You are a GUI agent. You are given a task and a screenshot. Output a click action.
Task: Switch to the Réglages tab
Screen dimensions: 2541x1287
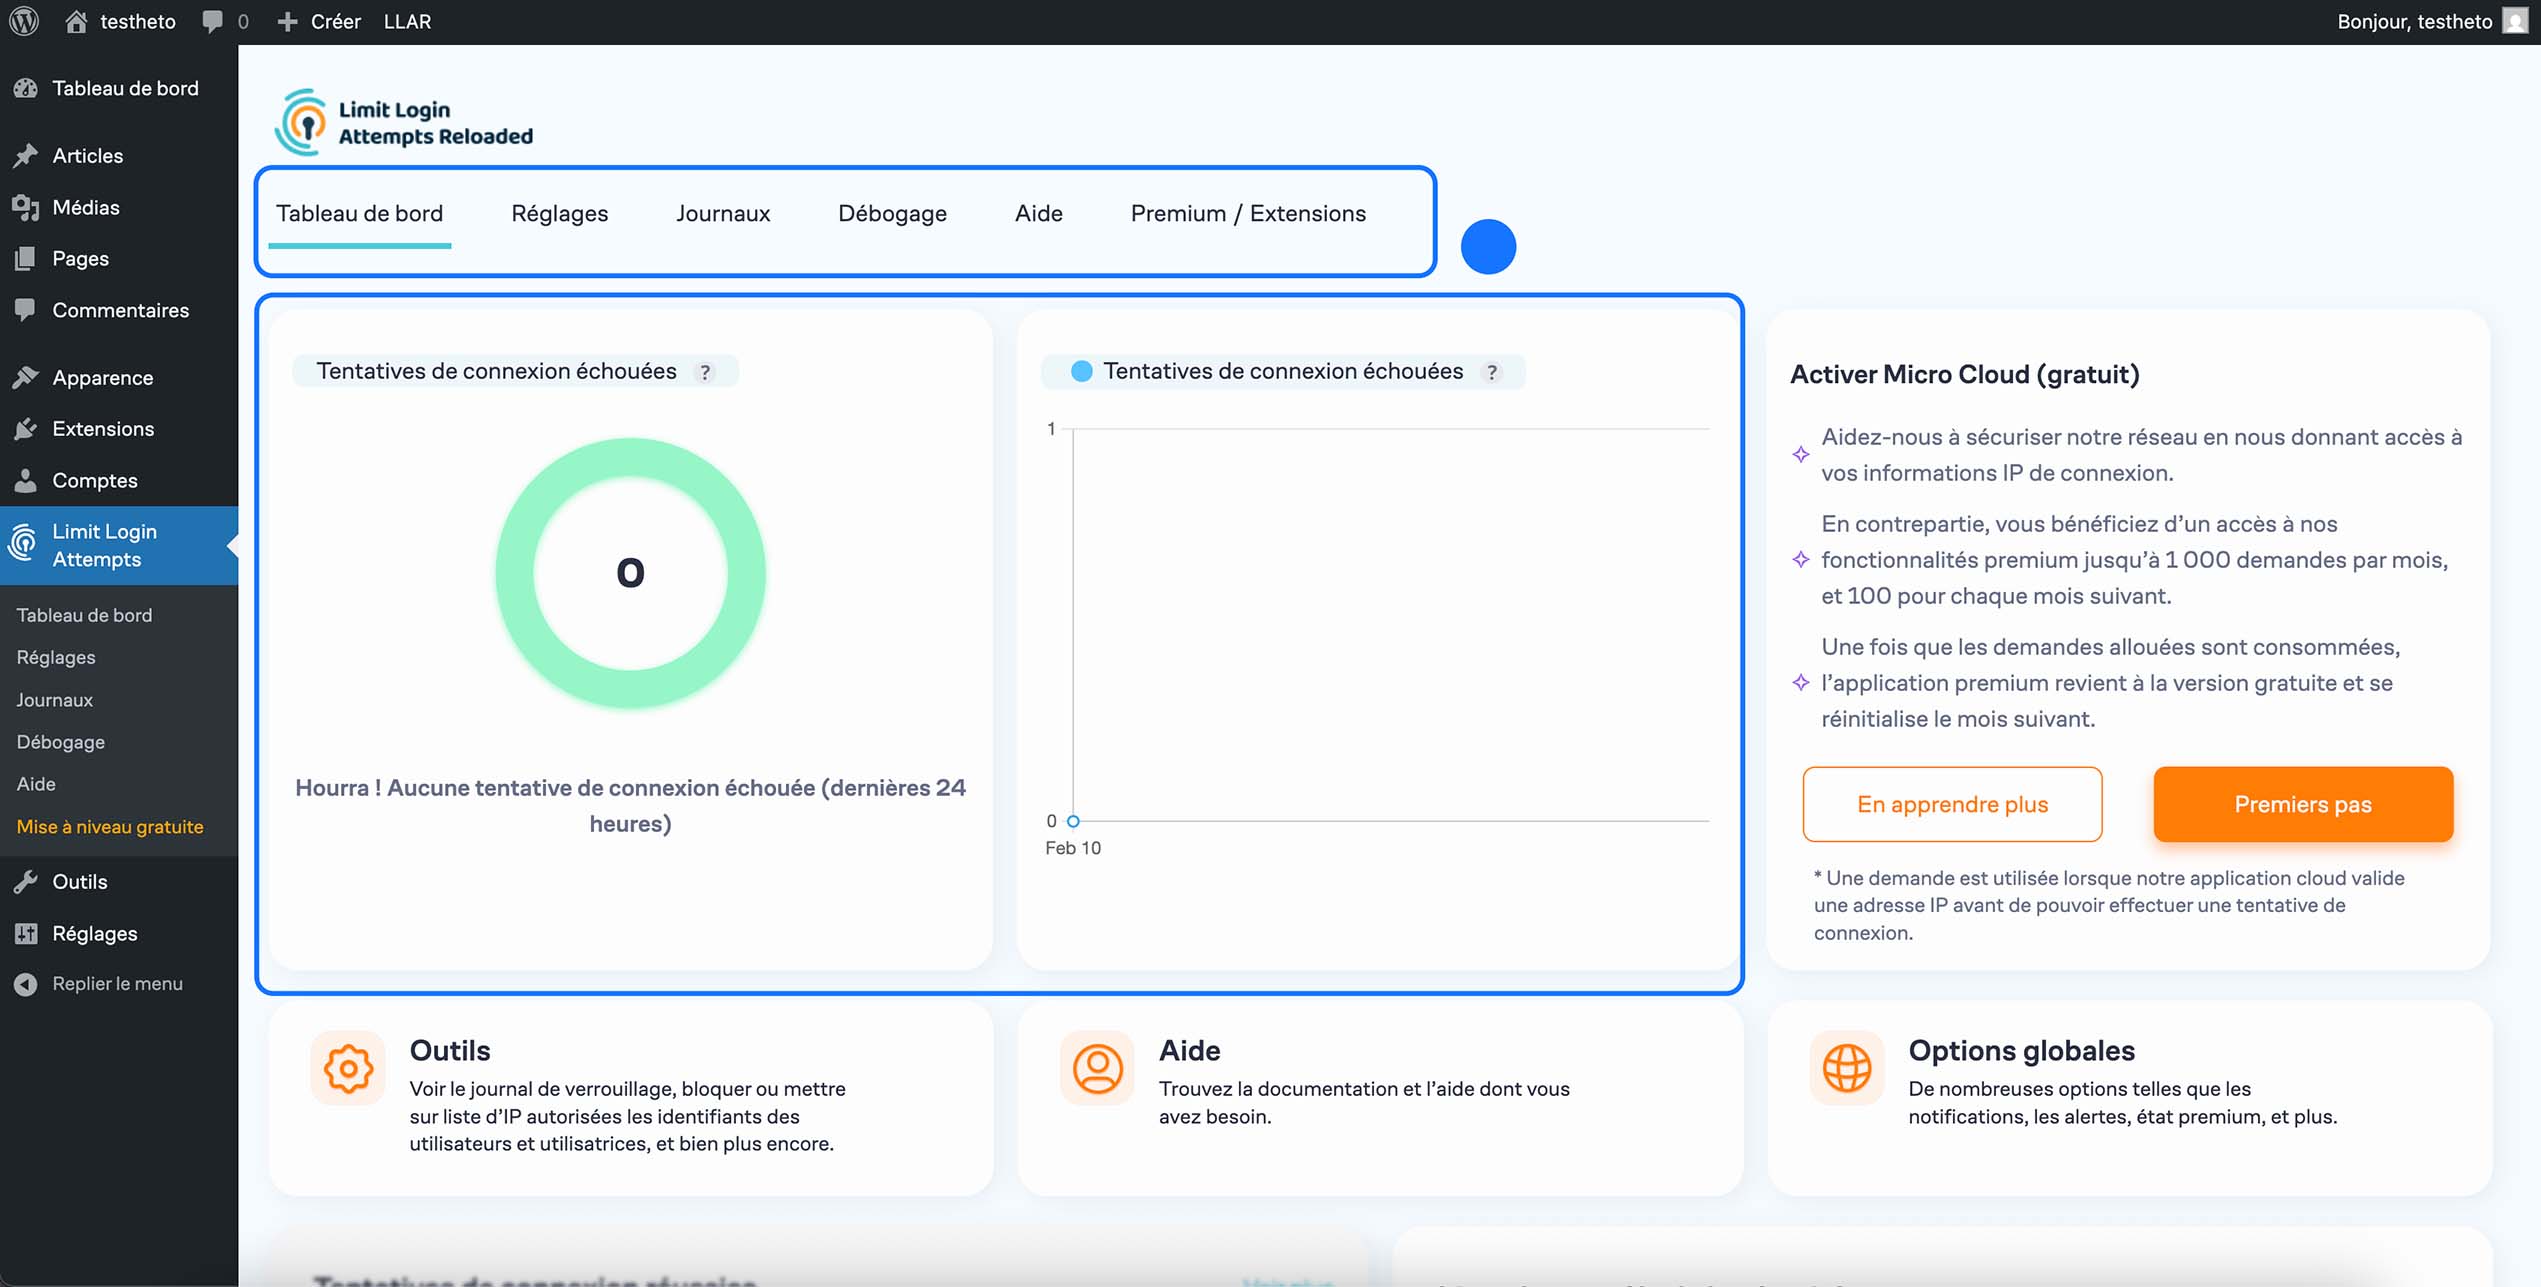(559, 214)
